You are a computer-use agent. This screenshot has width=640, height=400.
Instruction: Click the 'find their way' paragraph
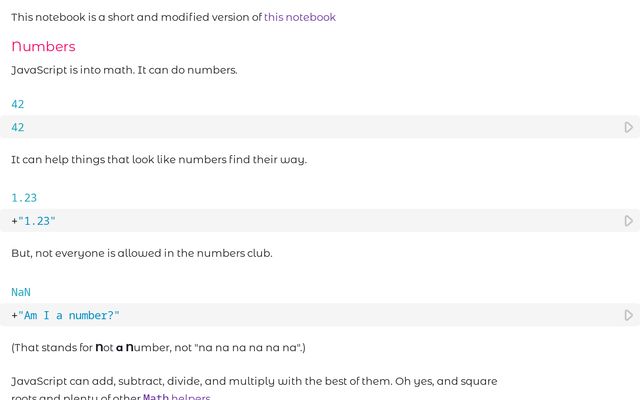158,159
